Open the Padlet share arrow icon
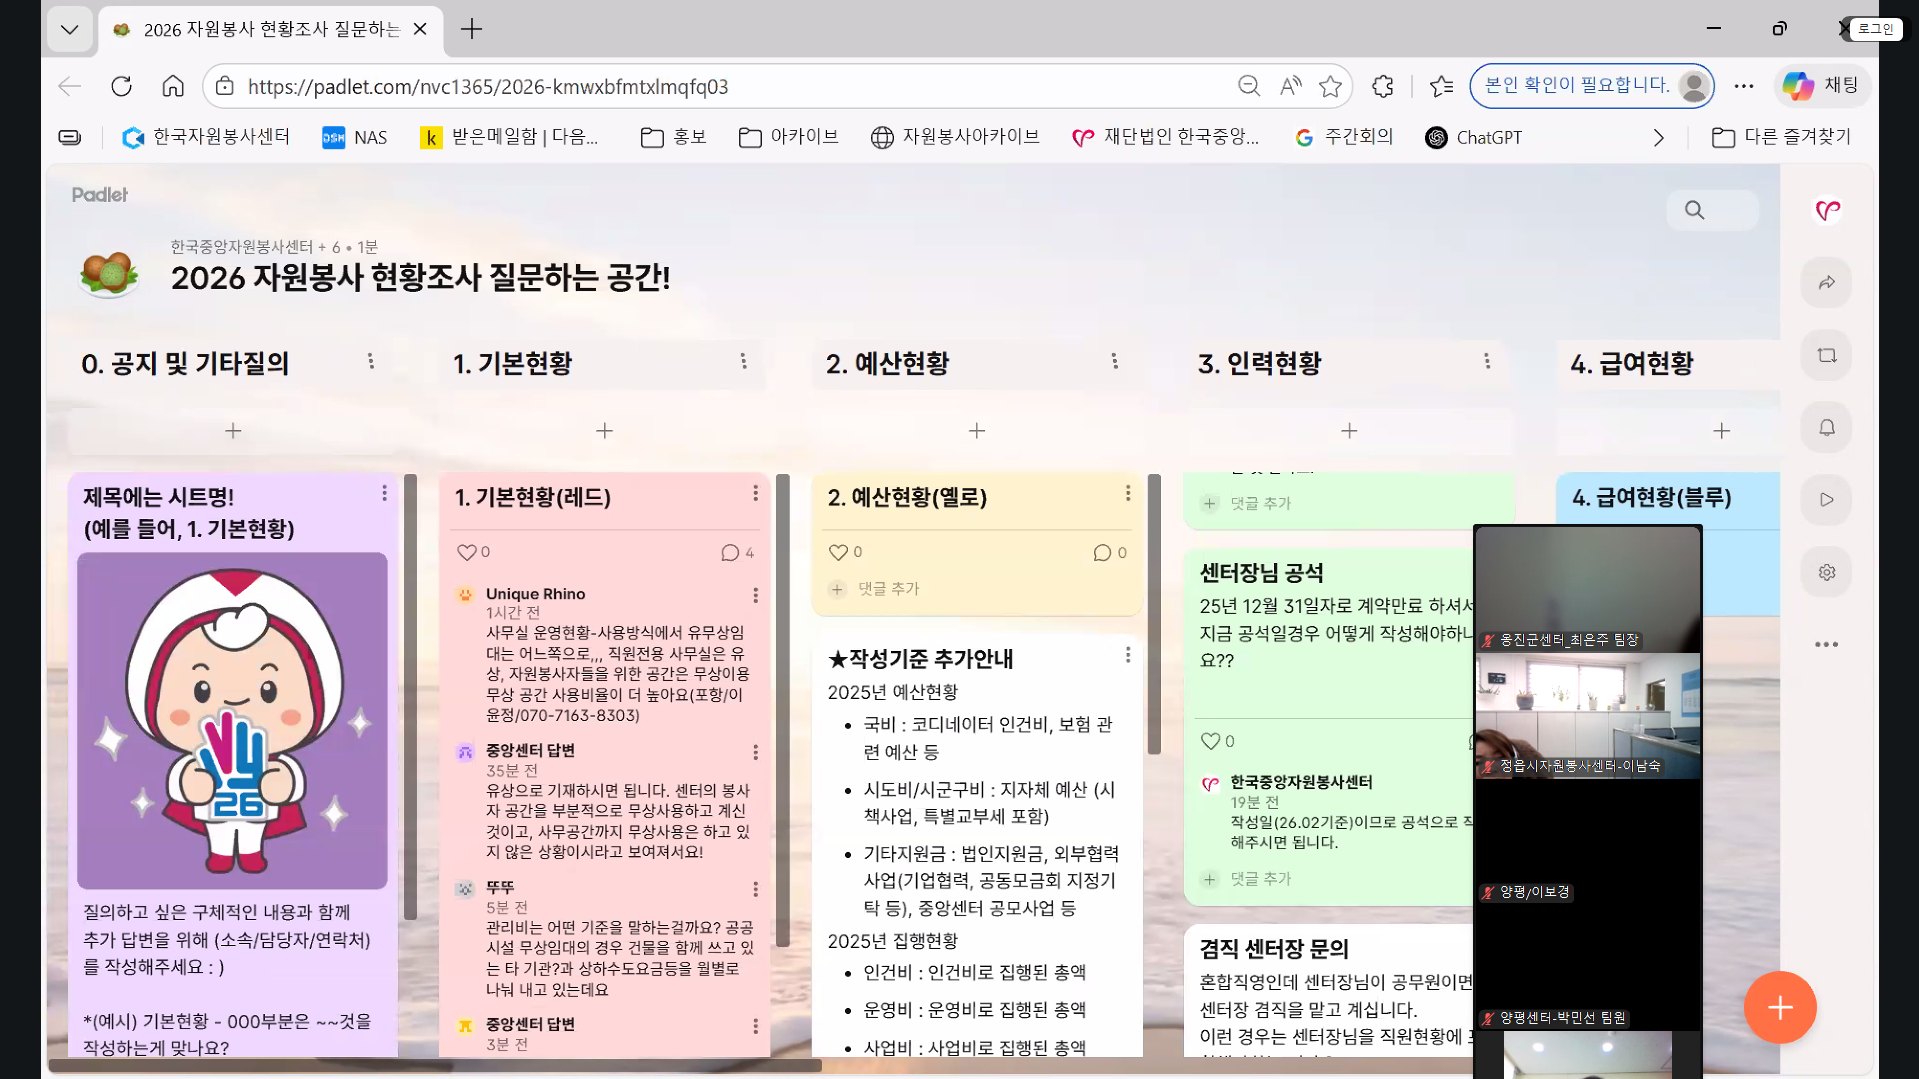 click(1826, 283)
